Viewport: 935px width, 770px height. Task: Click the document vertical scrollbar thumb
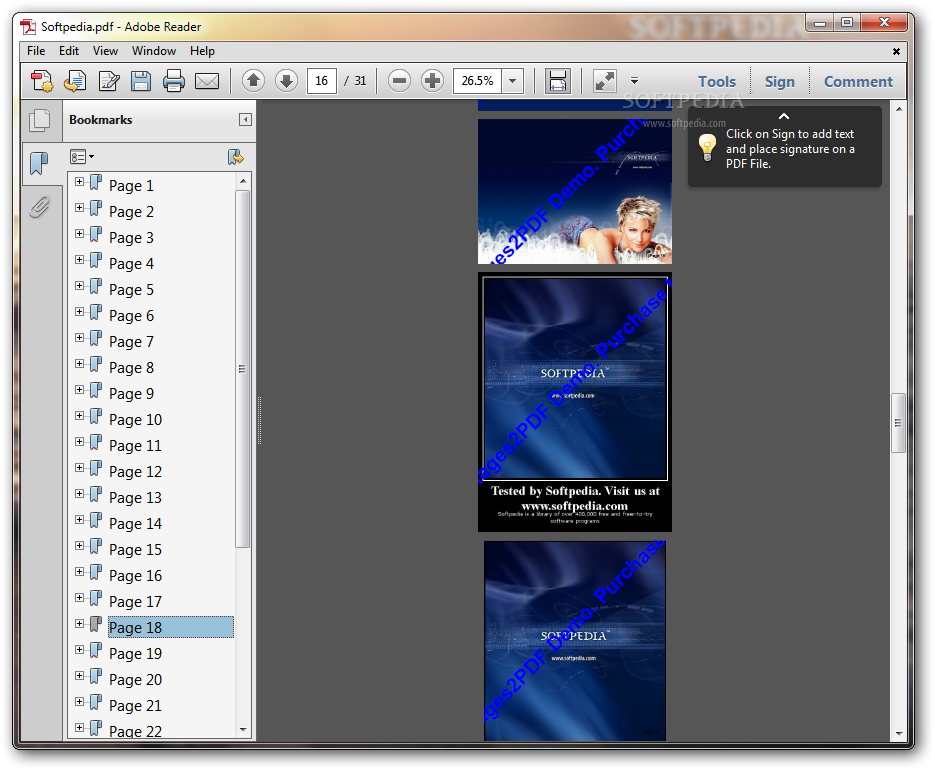point(898,423)
